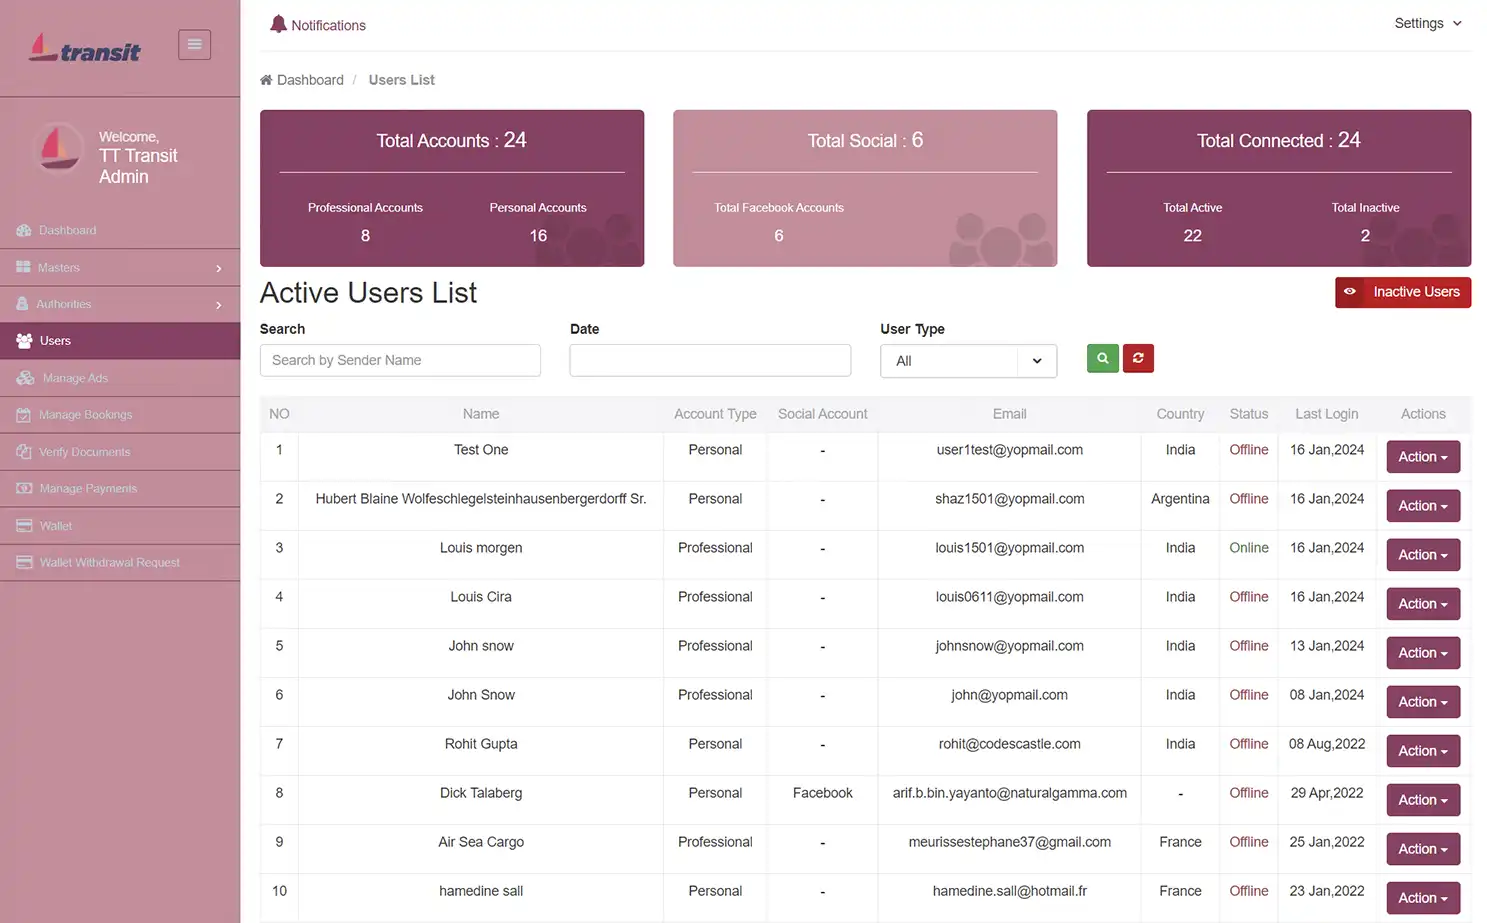Toggle Louis morgen's Online status

click(x=1248, y=547)
